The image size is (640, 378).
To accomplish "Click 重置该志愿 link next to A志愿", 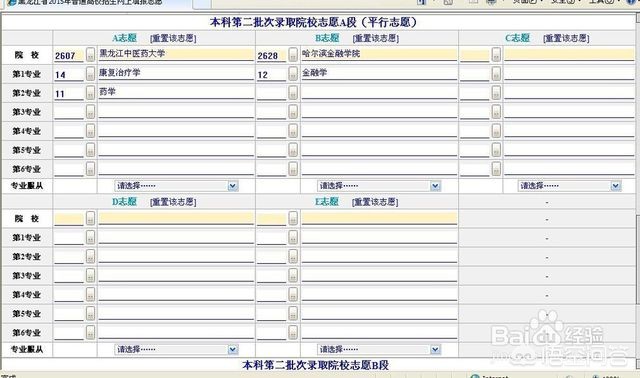I will (173, 38).
